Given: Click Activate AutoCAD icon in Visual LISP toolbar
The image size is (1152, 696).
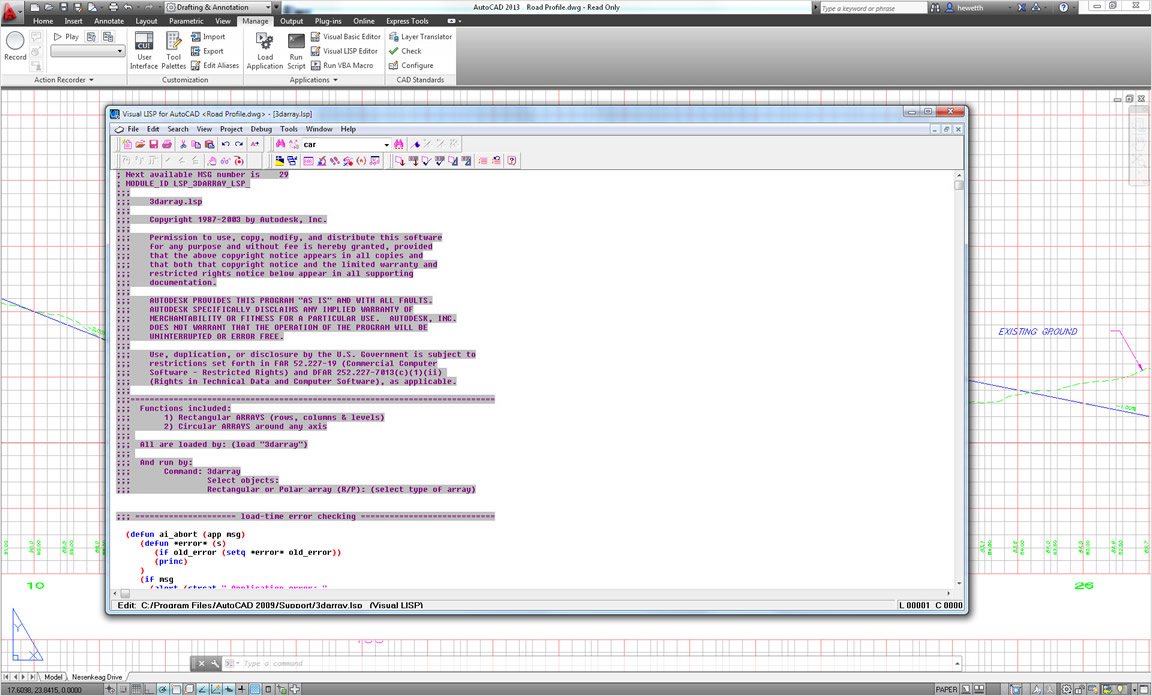Looking at the screenshot, I should 279,160.
